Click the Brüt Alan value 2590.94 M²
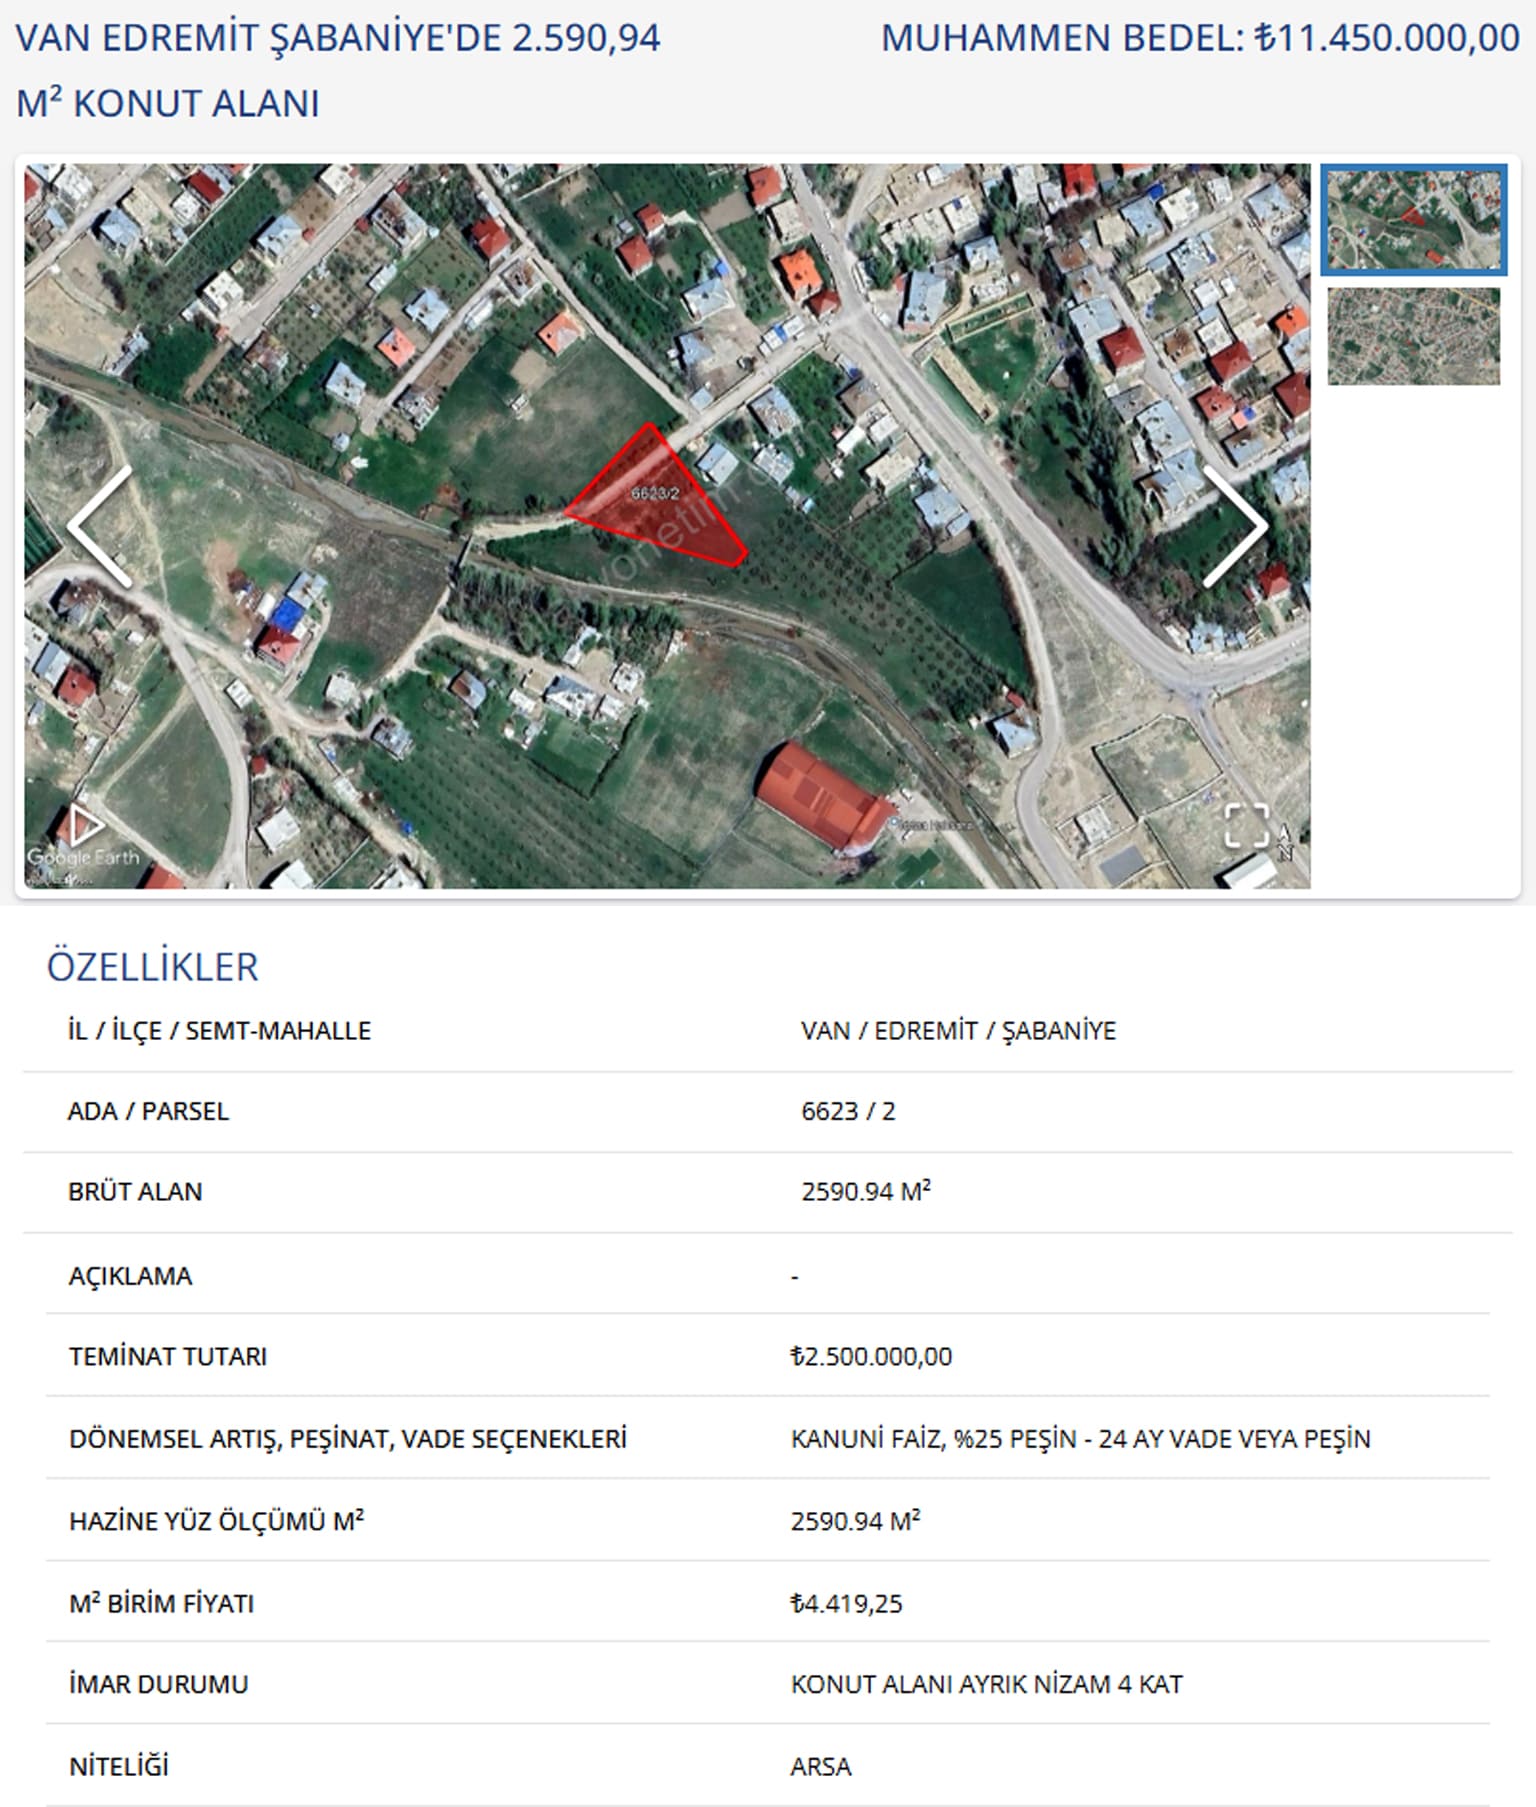The height and width of the screenshot is (1807, 1536). coord(865,1191)
